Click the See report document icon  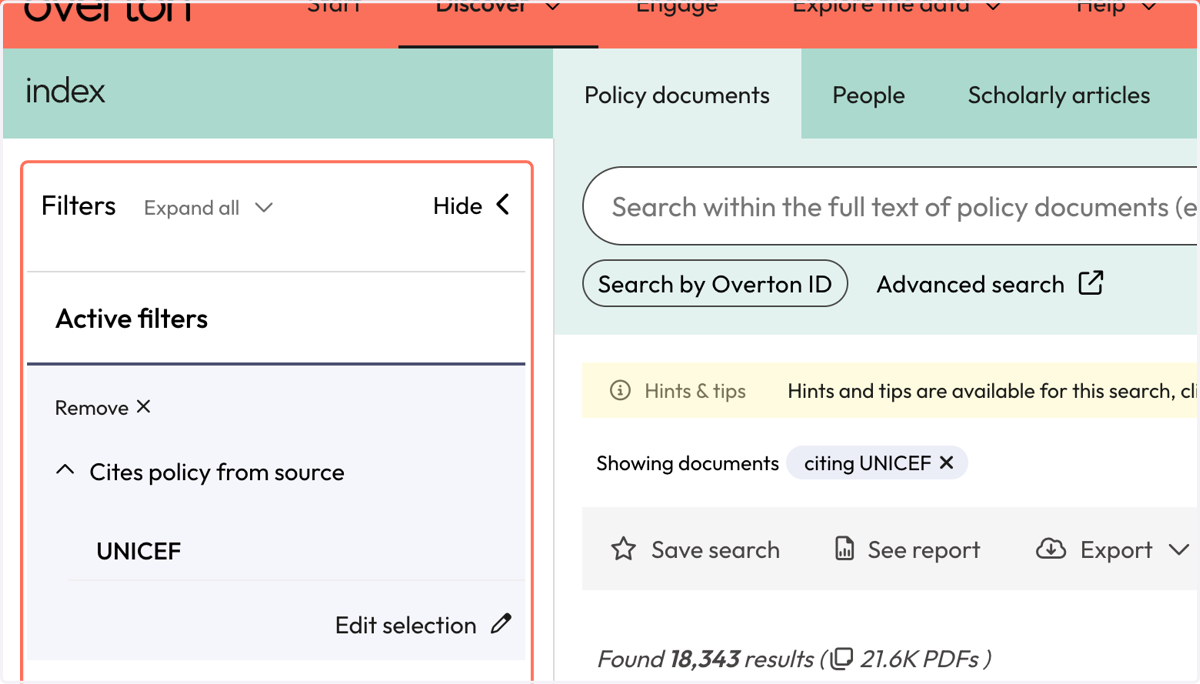point(844,549)
